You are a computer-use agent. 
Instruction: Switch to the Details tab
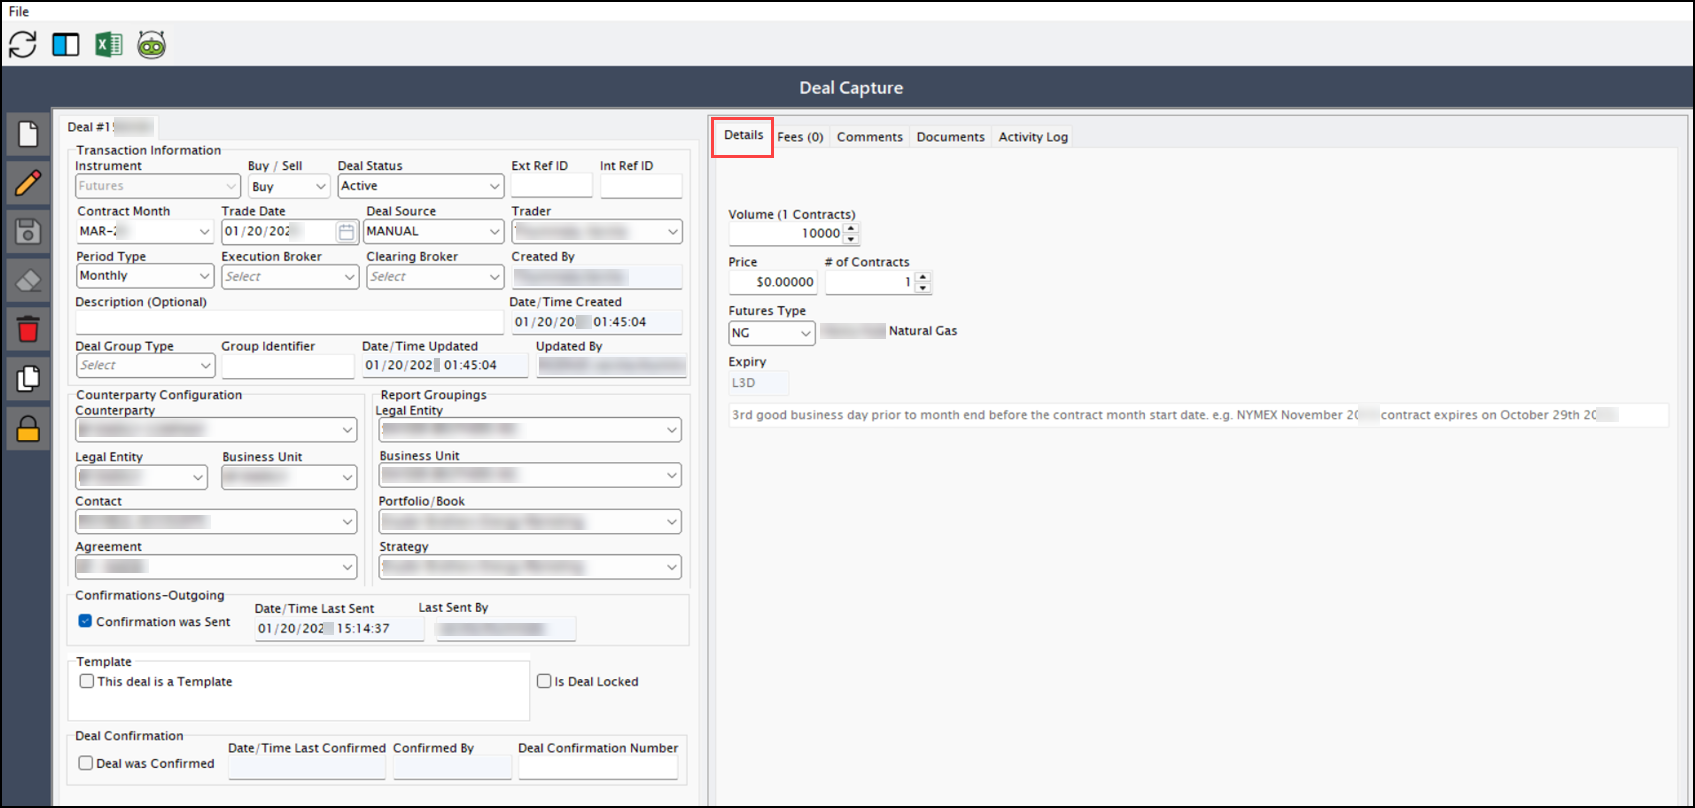[x=743, y=136]
